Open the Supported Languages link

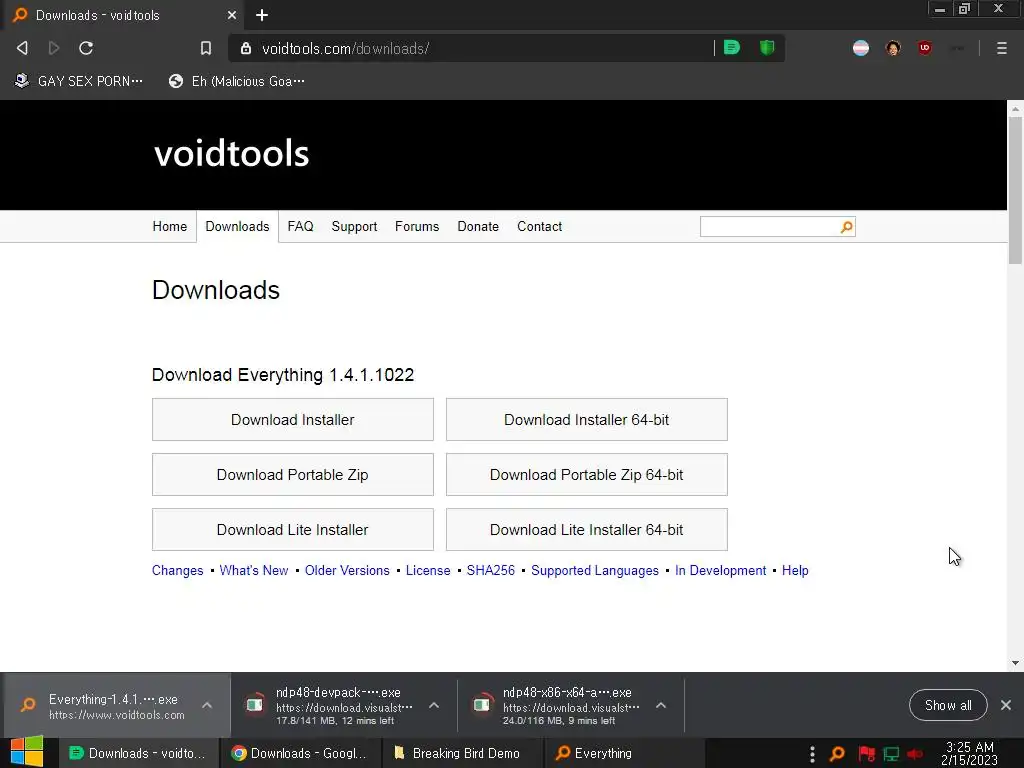(595, 570)
